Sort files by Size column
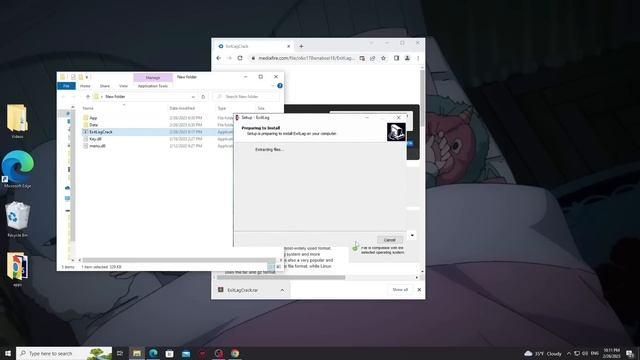 (261, 108)
